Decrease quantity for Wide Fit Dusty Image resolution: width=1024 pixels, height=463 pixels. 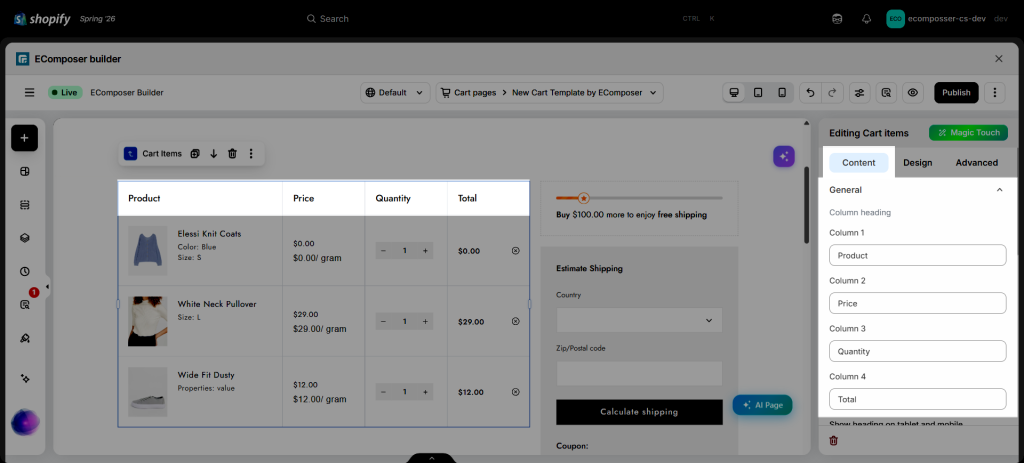pos(383,392)
